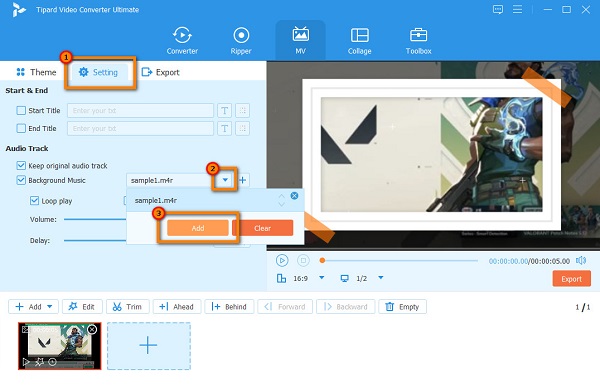Click the Trim button in toolbar

[x=127, y=306]
